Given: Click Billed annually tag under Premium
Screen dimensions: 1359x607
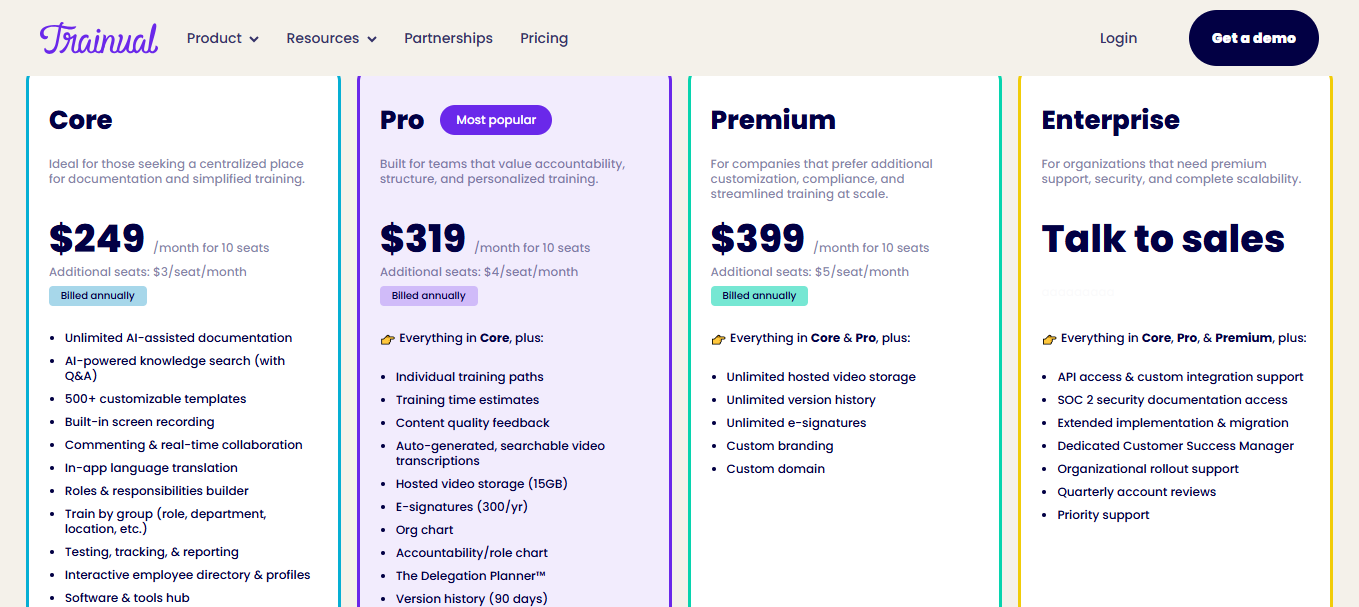Looking at the screenshot, I should 759,296.
